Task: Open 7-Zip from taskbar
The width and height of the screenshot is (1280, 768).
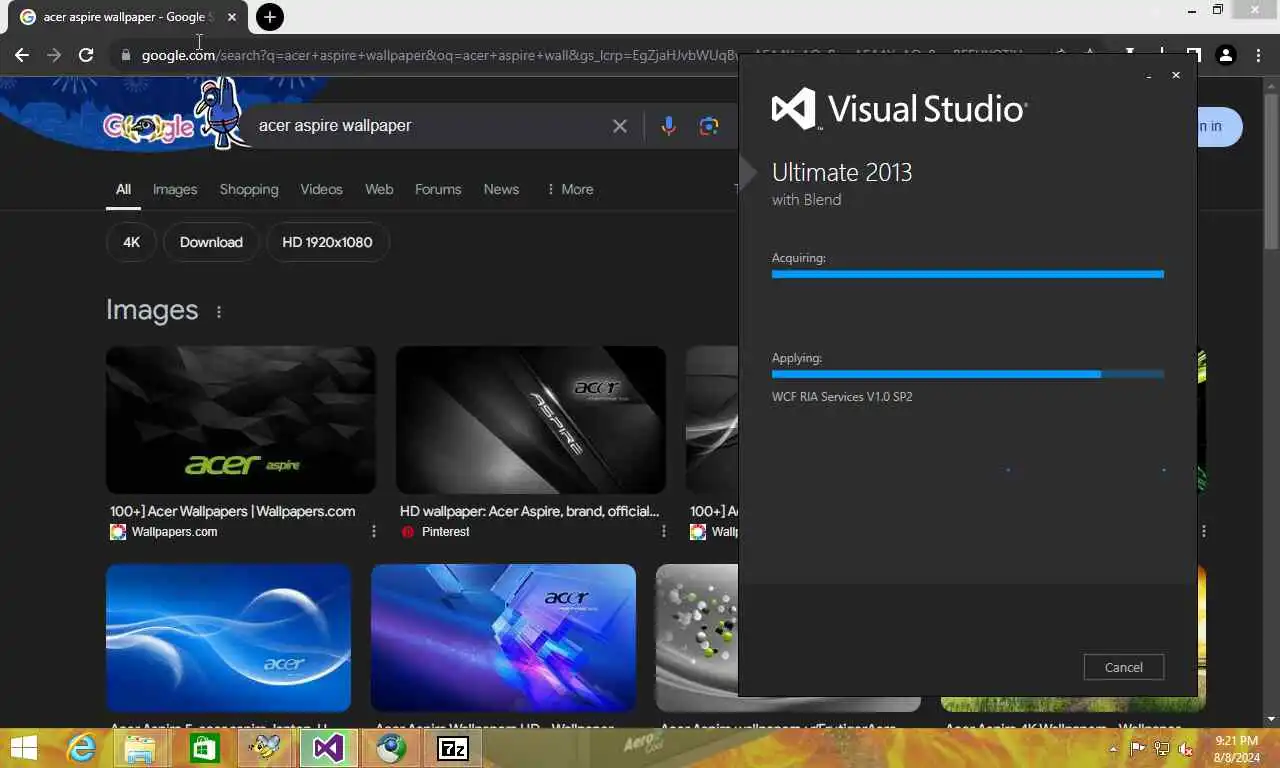Action: (453, 747)
